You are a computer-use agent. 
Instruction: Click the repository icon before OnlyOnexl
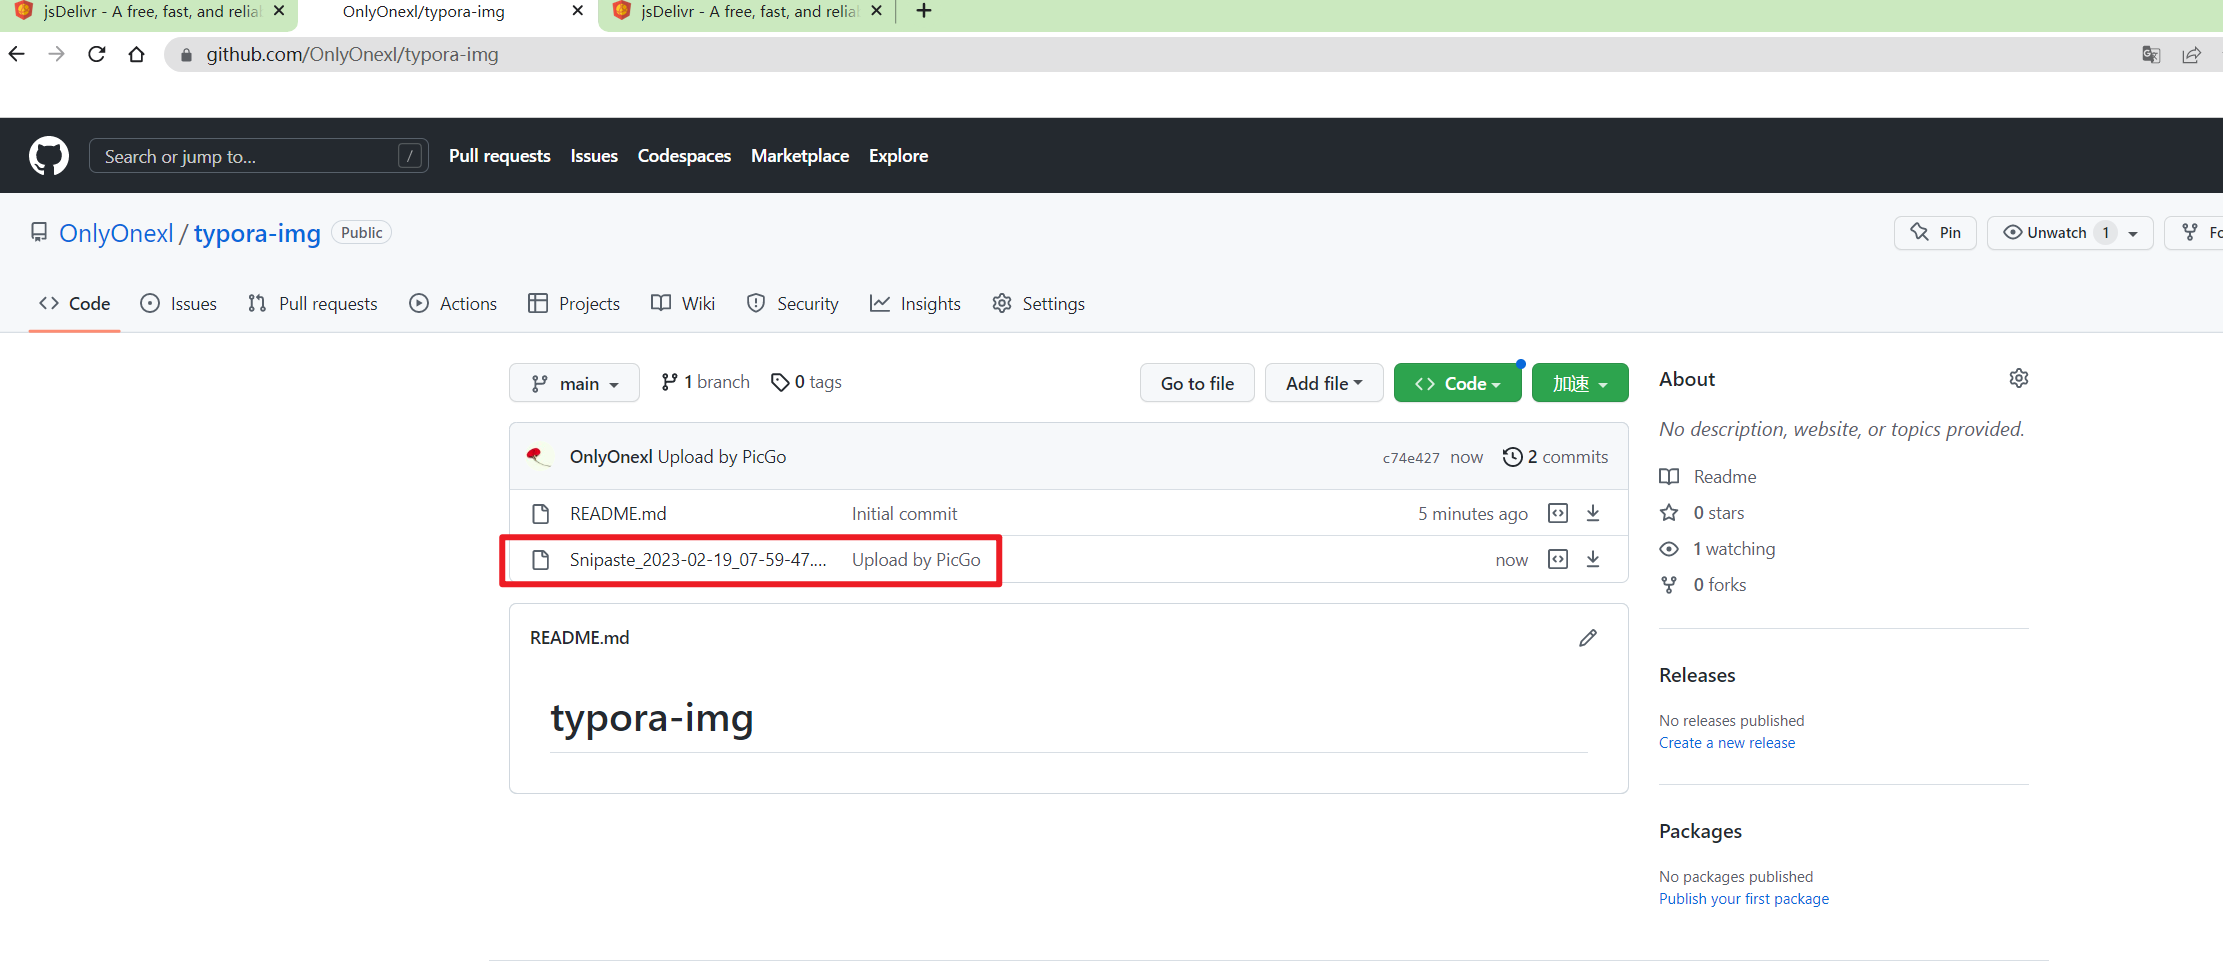[x=39, y=232]
